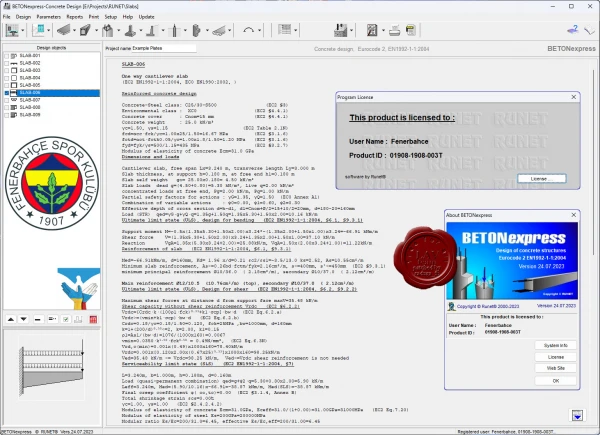Image resolution: width=600 pixels, height=435 pixels.
Task: Click License button in About BETONexpress dialog
Action: pyautogui.click(x=556, y=357)
